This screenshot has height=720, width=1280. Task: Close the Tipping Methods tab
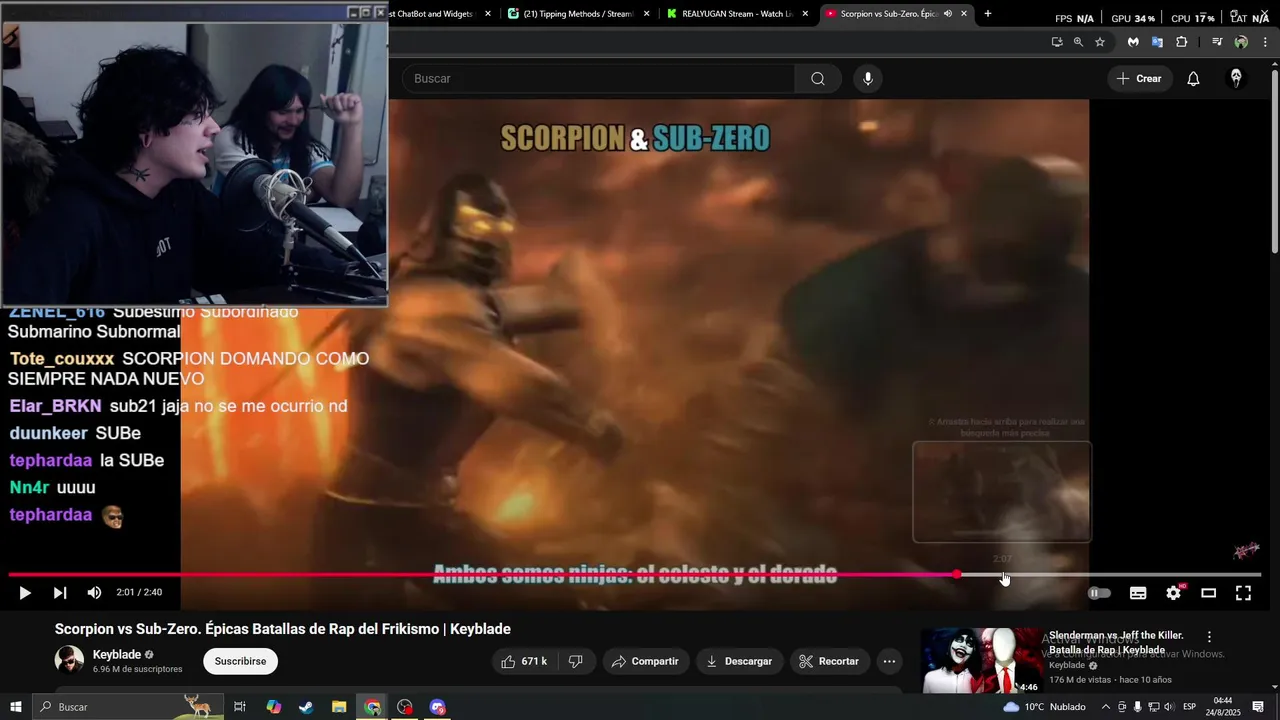coord(647,14)
